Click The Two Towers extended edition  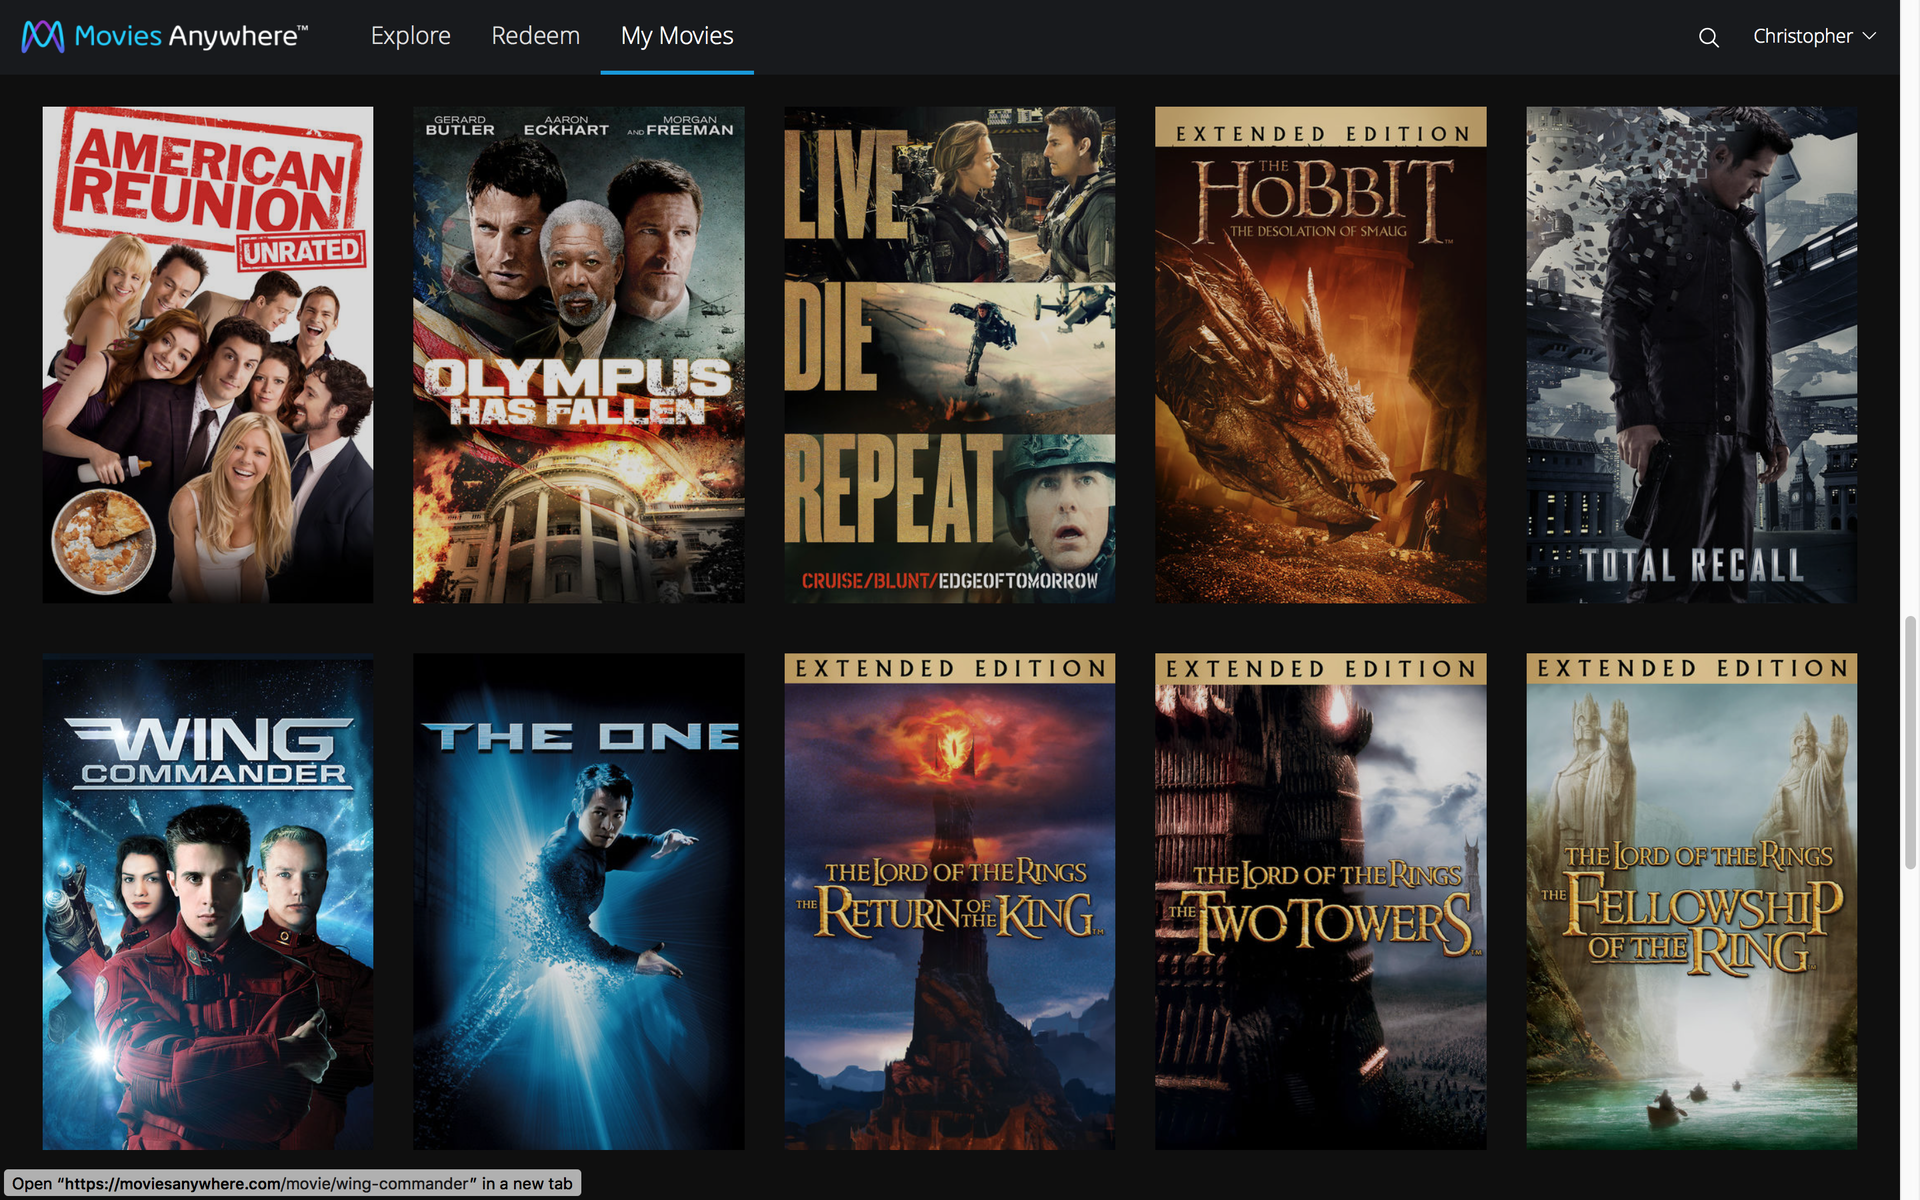coord(1320,900)
